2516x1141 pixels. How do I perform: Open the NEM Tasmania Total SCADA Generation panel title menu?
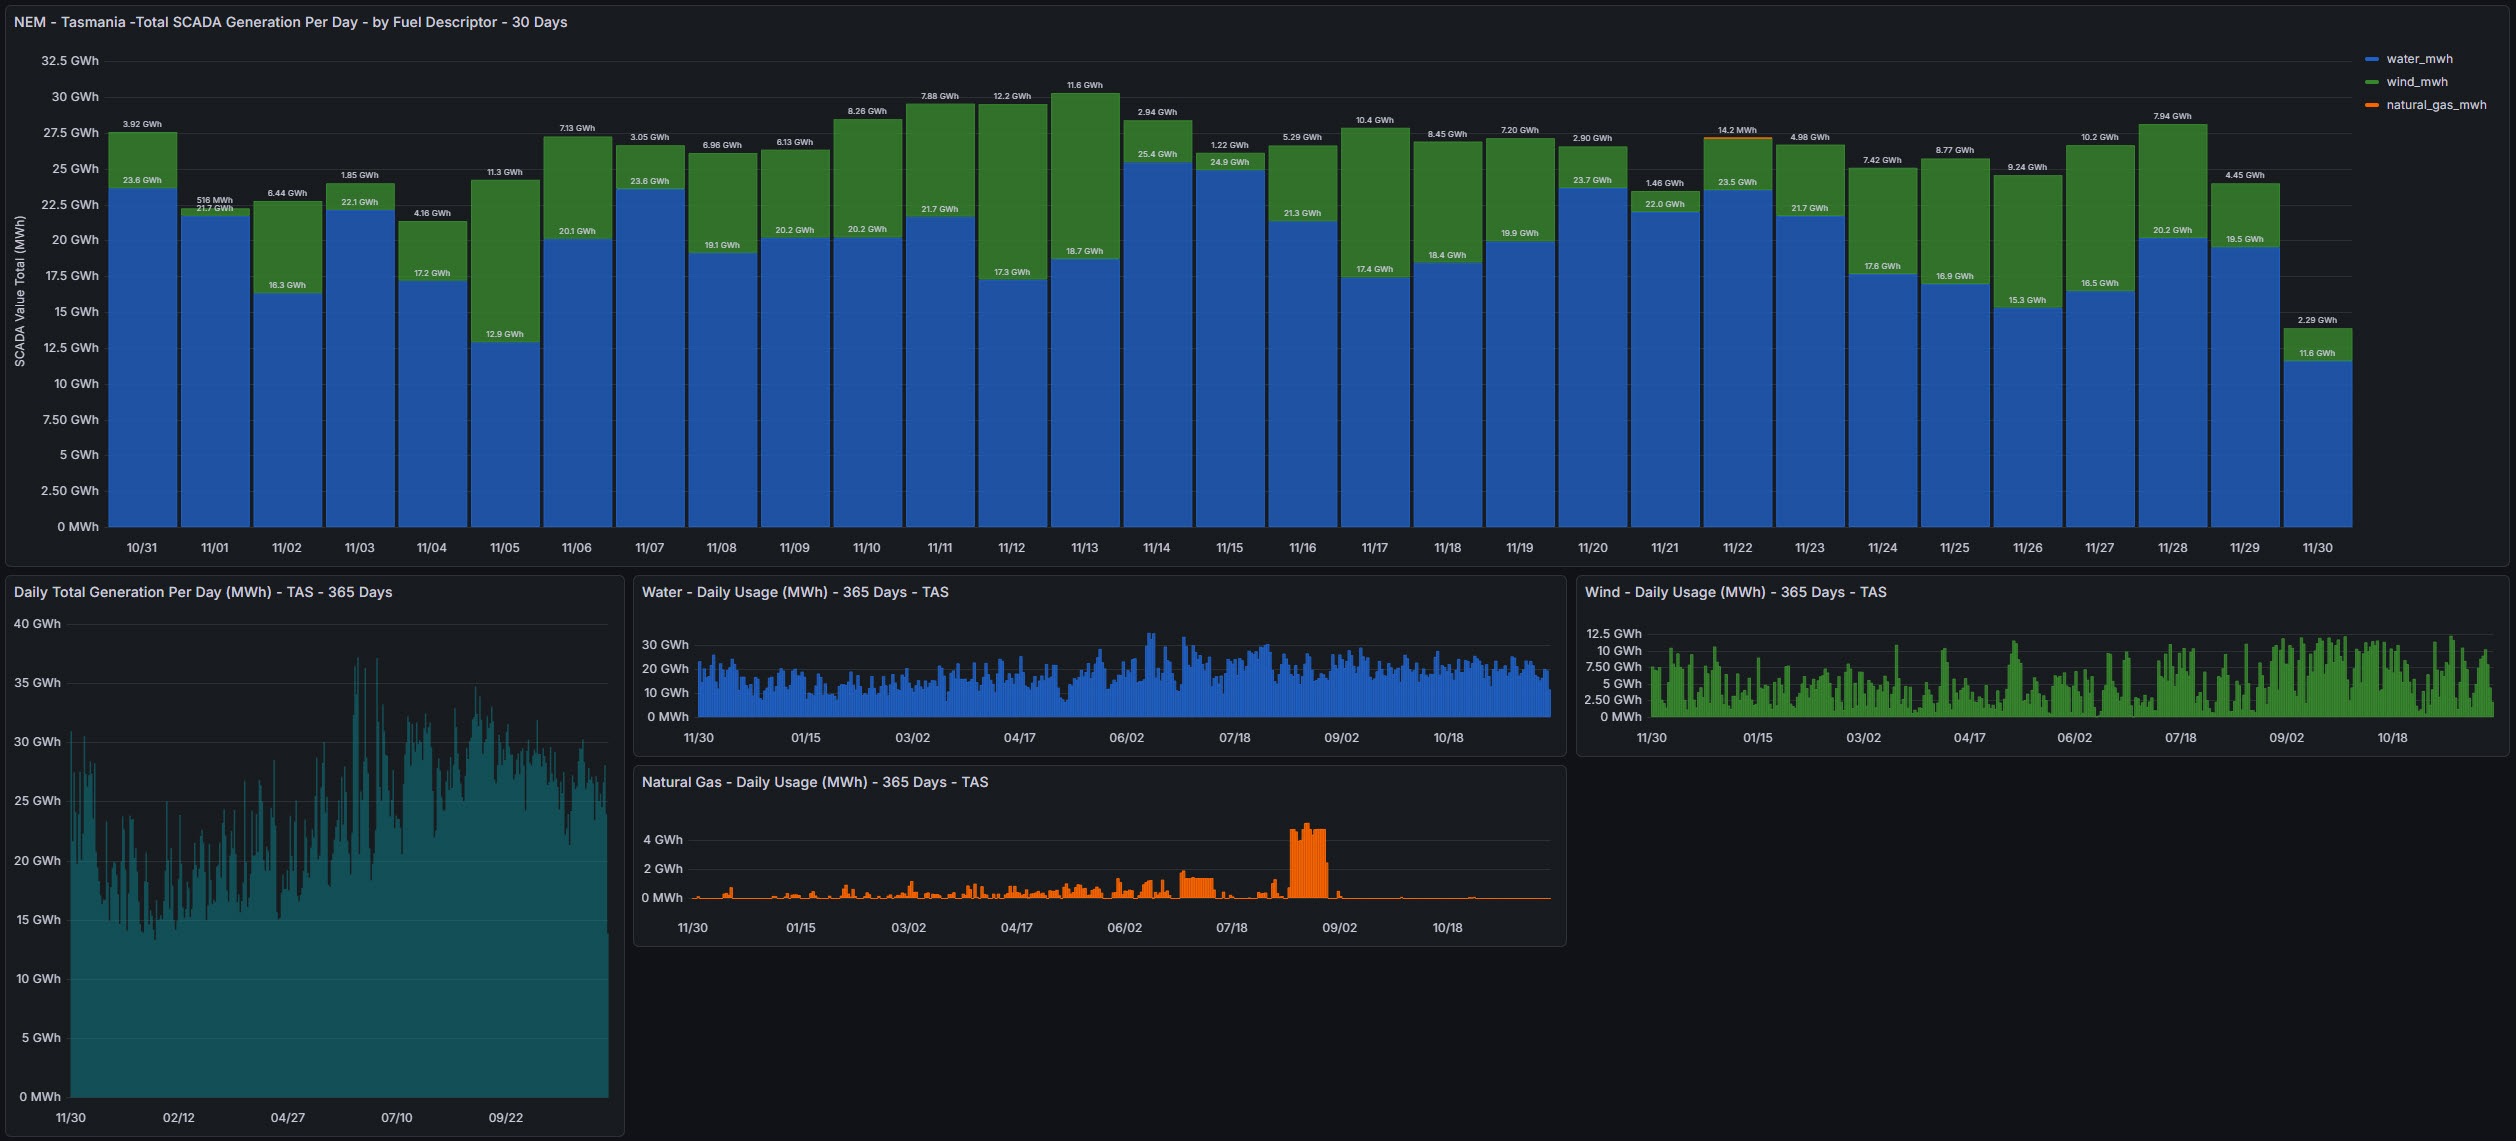click(290, 22)
